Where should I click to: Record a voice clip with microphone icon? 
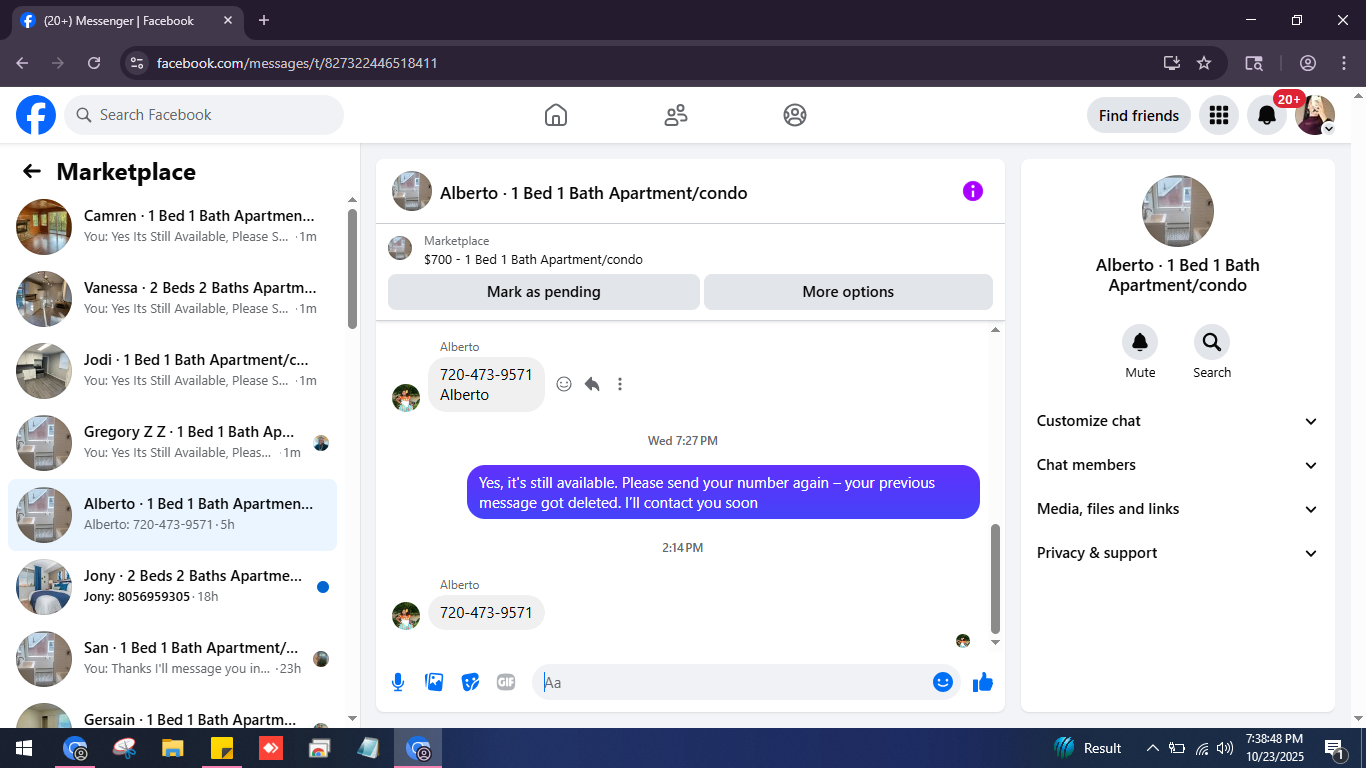coord(398,682)
